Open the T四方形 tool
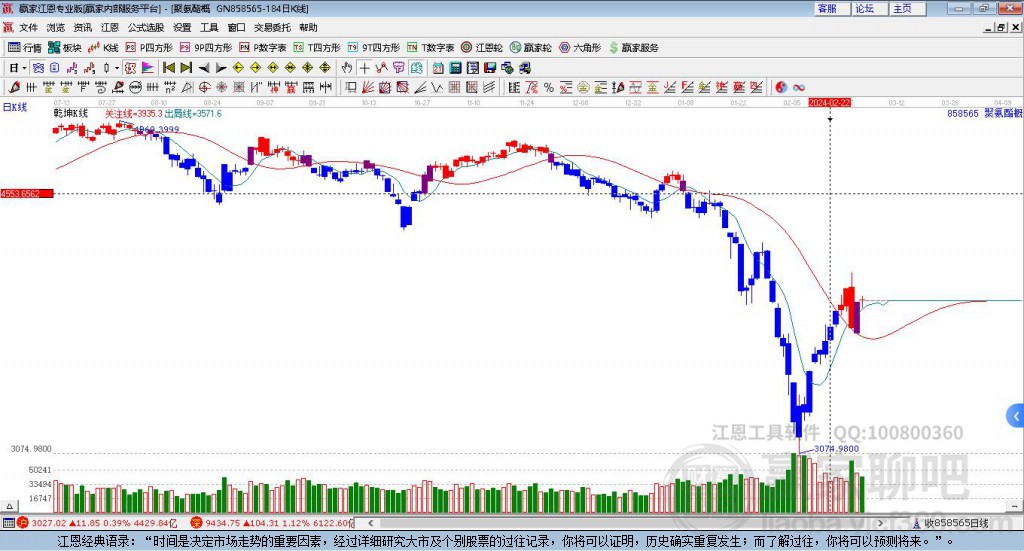Viewport: 1024px width, 551px height. [x=317, y=48]
